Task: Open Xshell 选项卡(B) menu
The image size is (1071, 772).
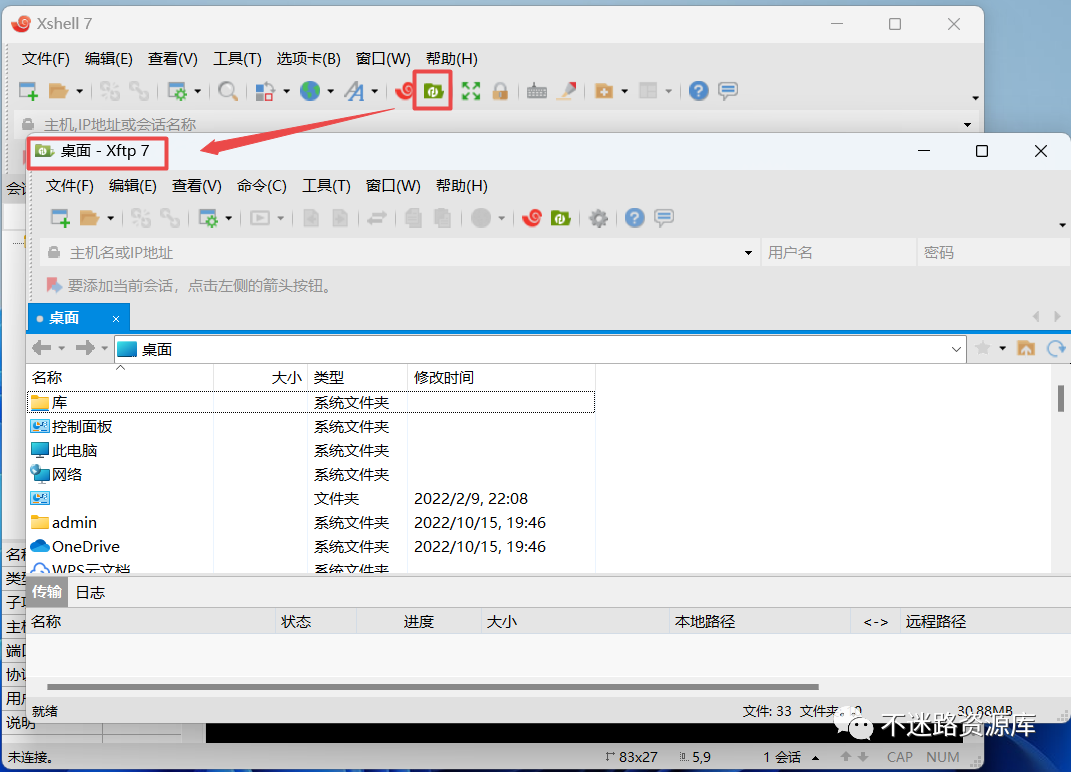Action: [x=308, y=59]
